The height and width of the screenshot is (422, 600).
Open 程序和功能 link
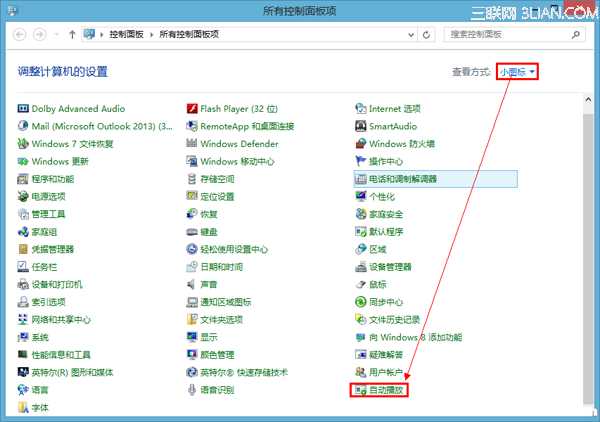(53, 179)
